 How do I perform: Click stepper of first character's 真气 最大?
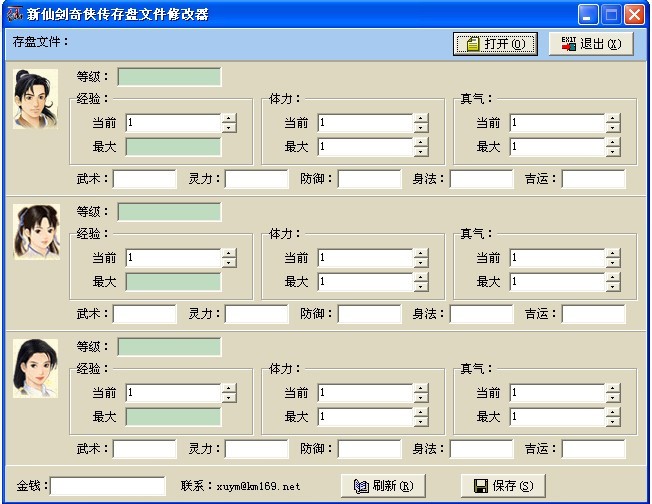point(612,147)
